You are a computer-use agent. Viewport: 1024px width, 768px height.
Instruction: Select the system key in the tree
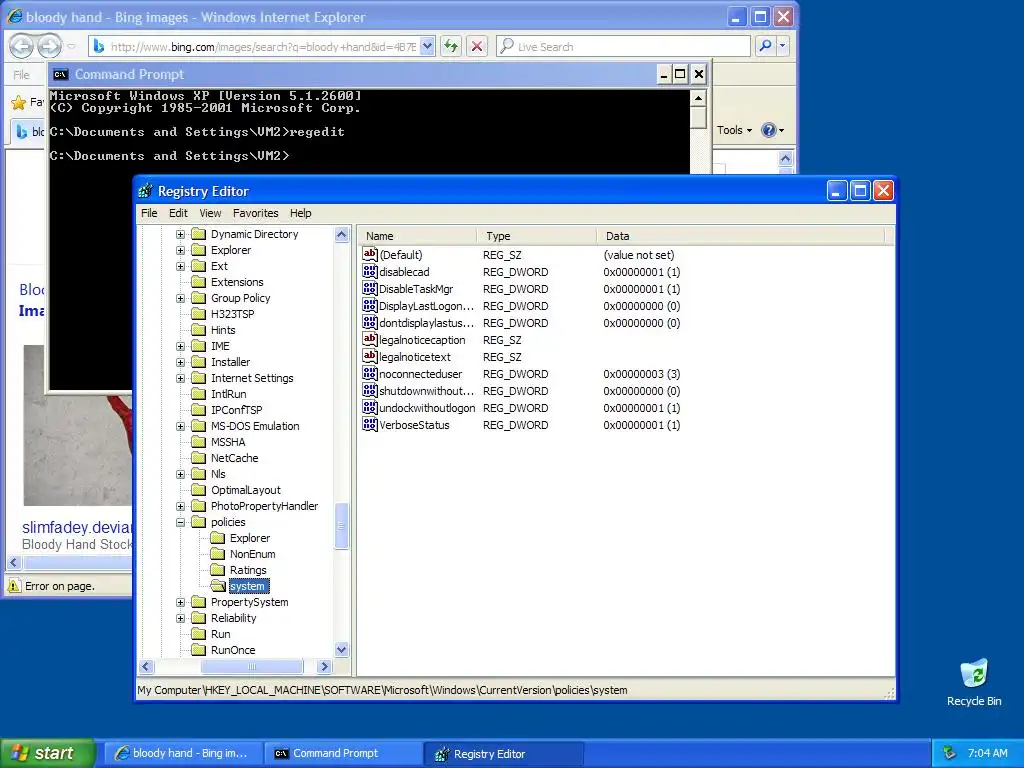point(248,586)
